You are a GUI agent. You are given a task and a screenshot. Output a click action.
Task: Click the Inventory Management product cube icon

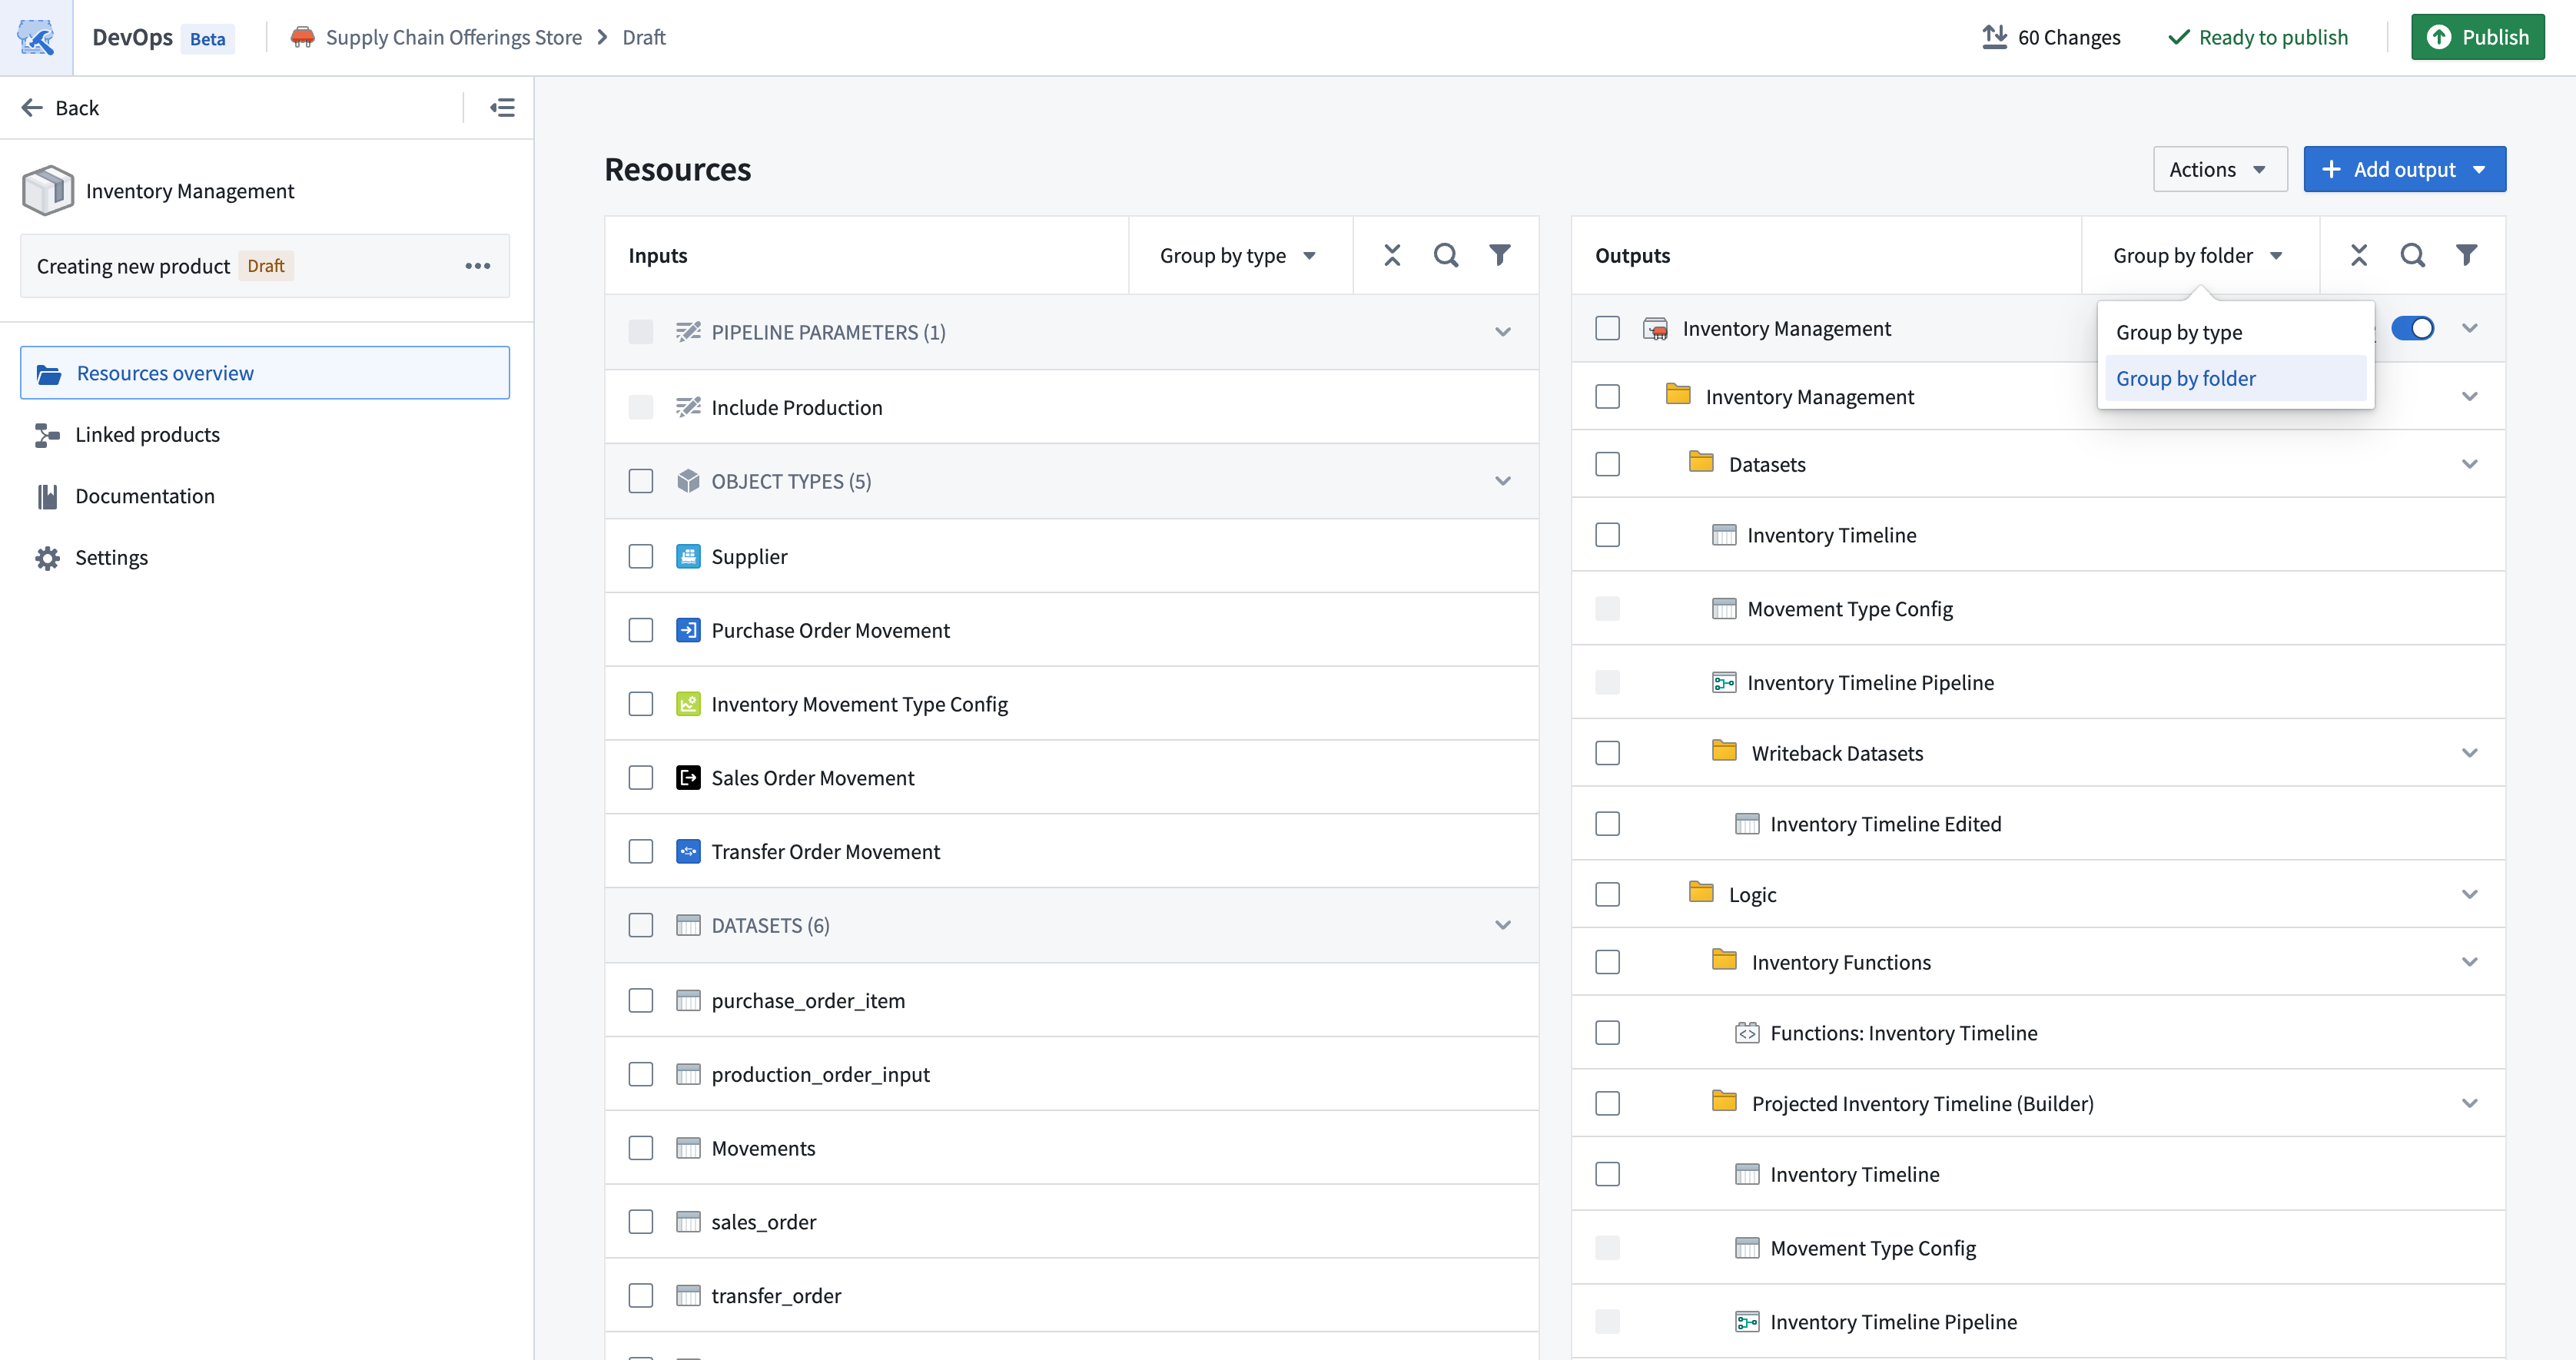48,190
